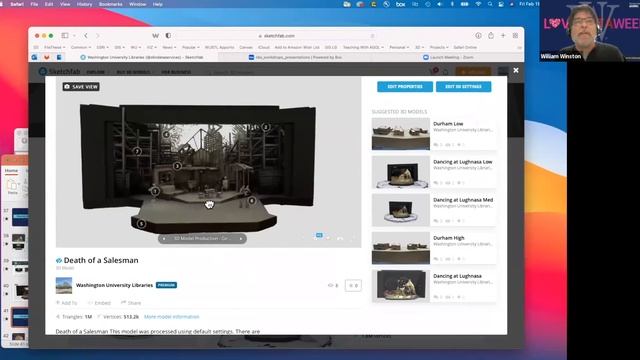Switch to the Box presentations tab
This screenshot has width=640, height=360.
(296, 58)
